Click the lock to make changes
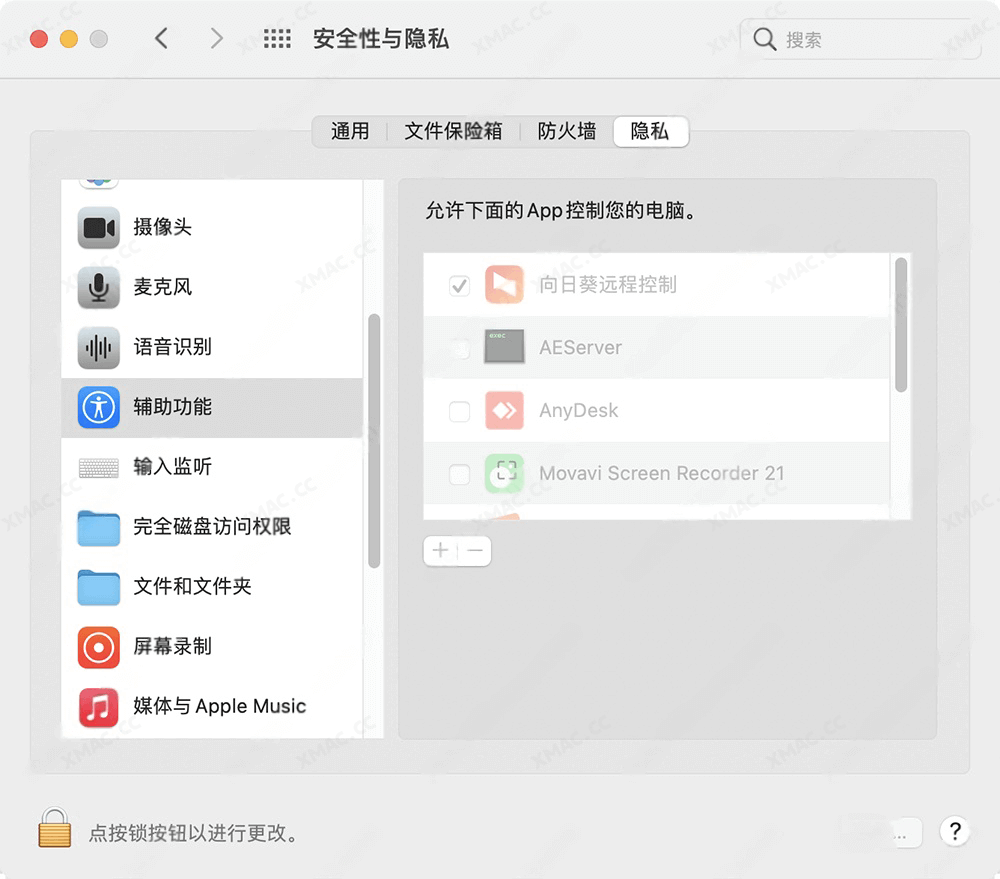 pyautogui.click(x=54, y=830)
